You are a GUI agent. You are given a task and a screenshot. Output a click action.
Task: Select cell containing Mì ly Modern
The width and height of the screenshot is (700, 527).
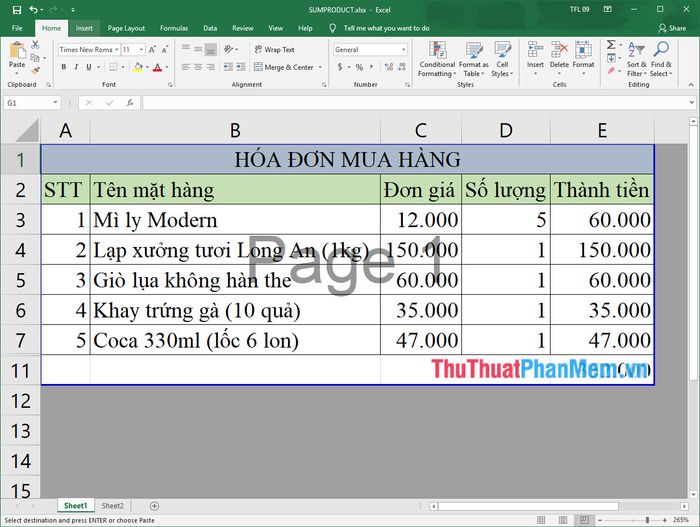(235, 220)
